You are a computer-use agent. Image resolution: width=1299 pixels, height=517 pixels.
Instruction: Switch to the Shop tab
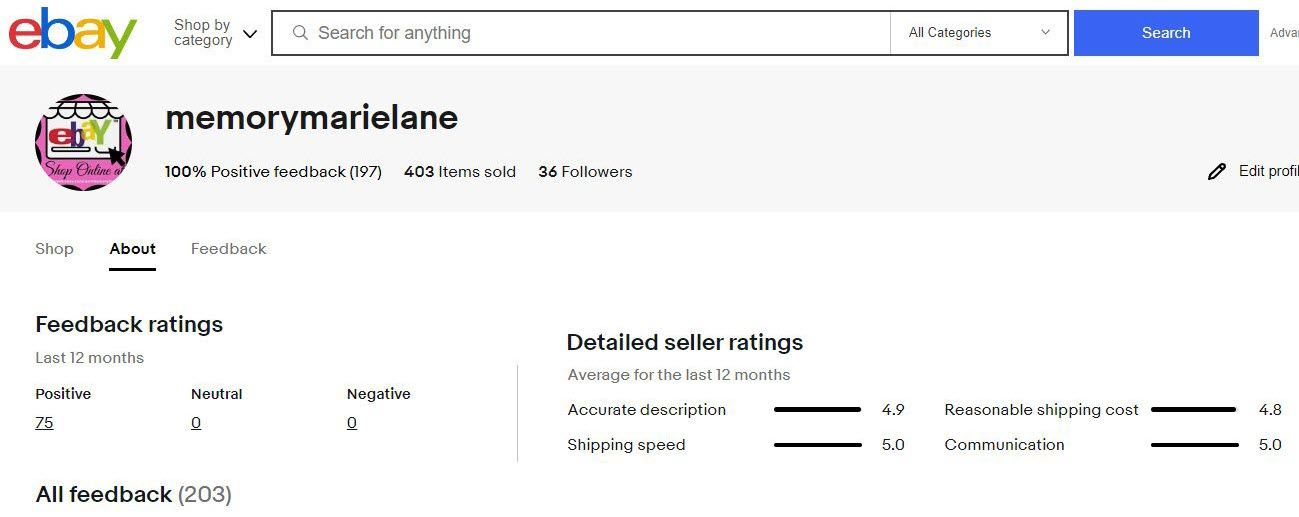coord(54,249)
